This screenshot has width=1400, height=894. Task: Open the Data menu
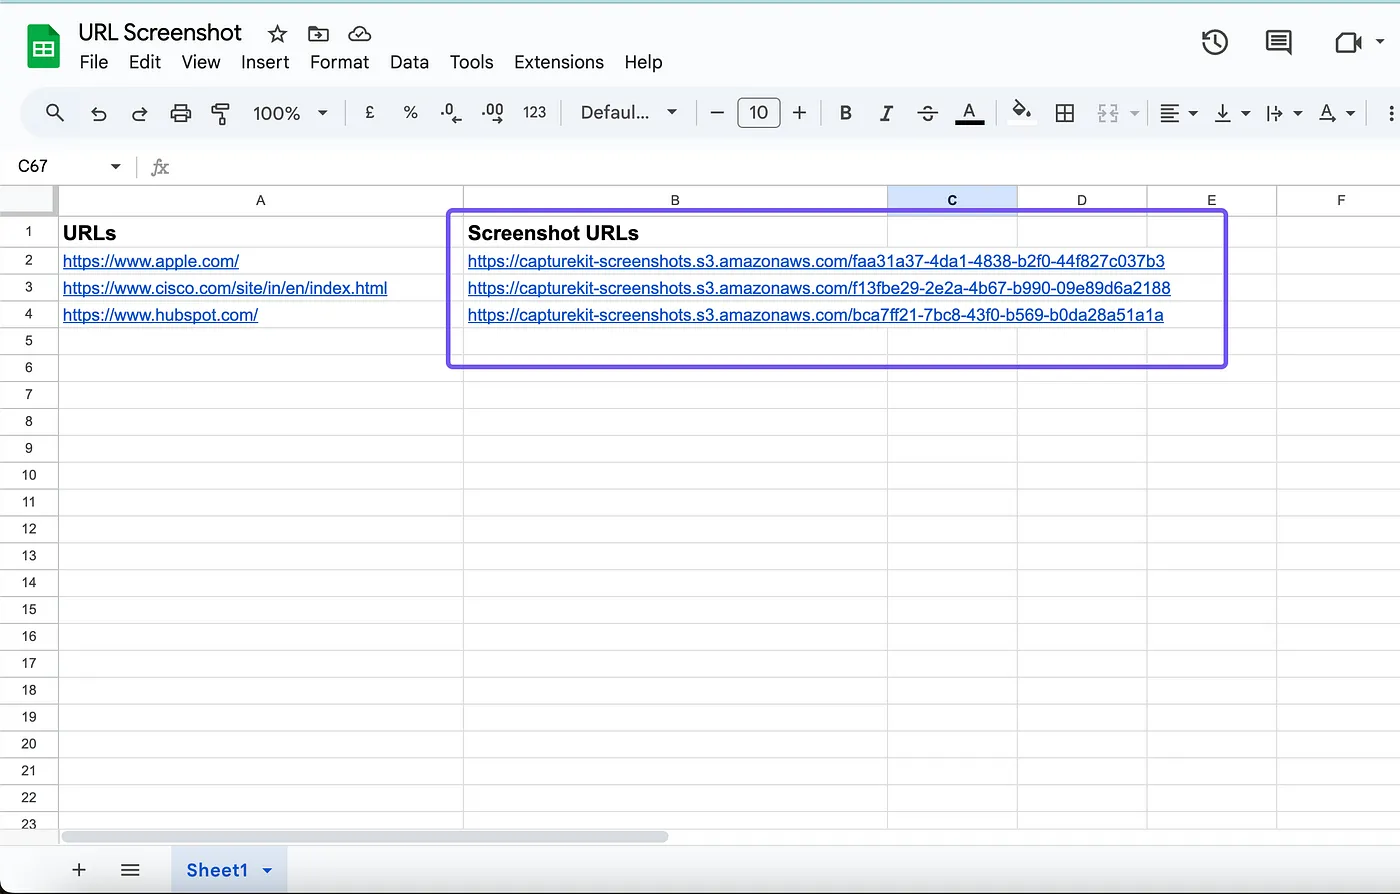[409, 62]
